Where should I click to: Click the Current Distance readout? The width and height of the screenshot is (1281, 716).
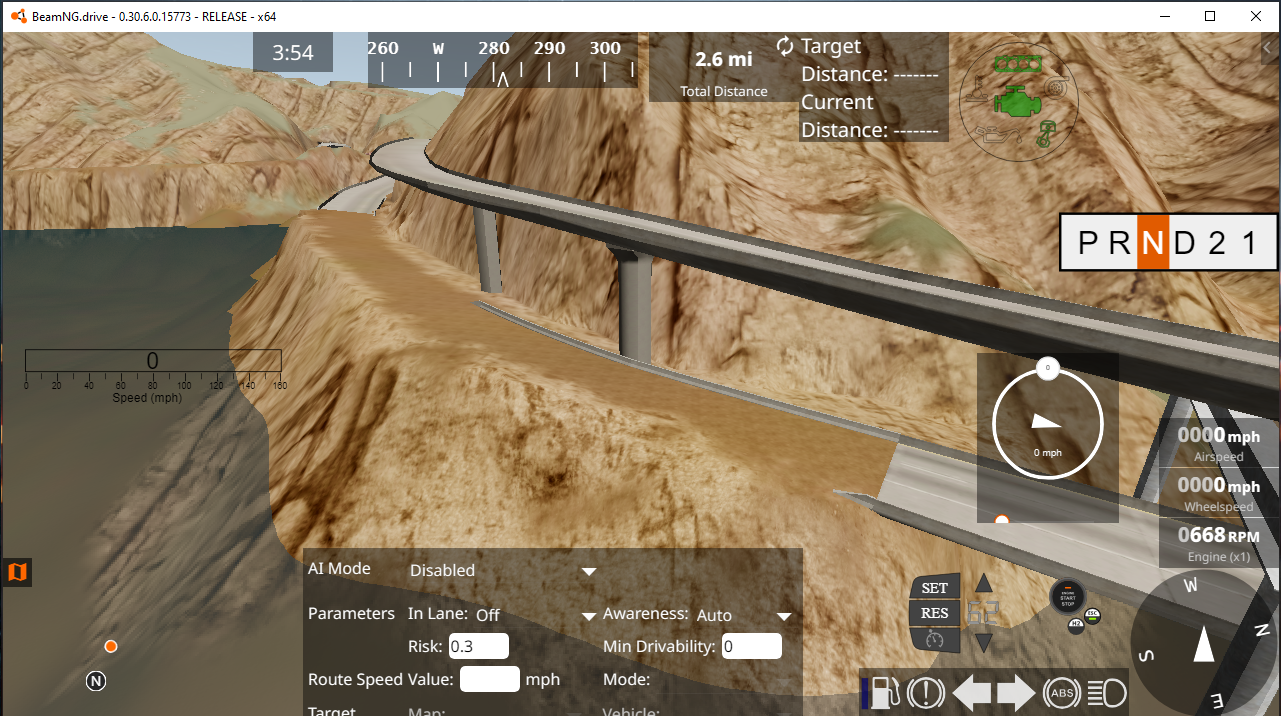(x=869, y=116)
